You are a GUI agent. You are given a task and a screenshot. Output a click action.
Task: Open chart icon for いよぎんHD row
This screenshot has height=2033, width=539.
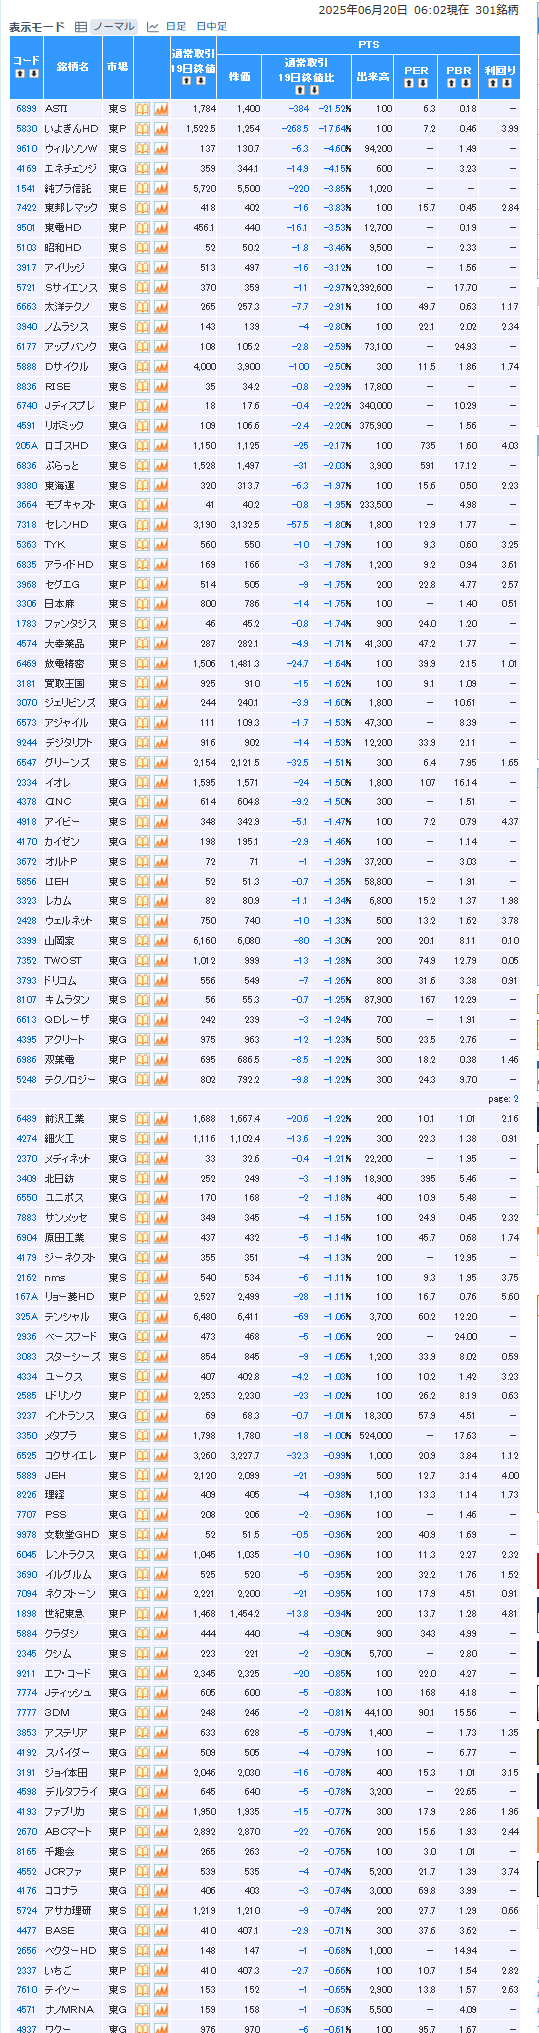[160, 129]
